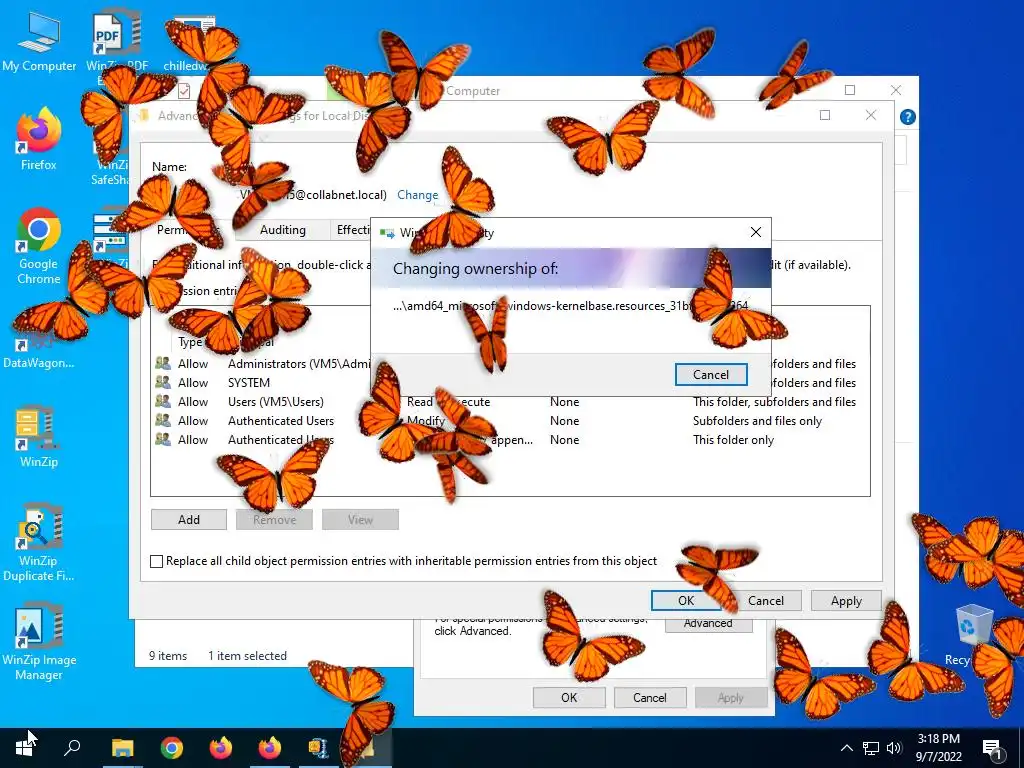Click 'Subfolders and files only' cell
The width and height of the screenshot is (1024, 768).
[x=758, y=421]
